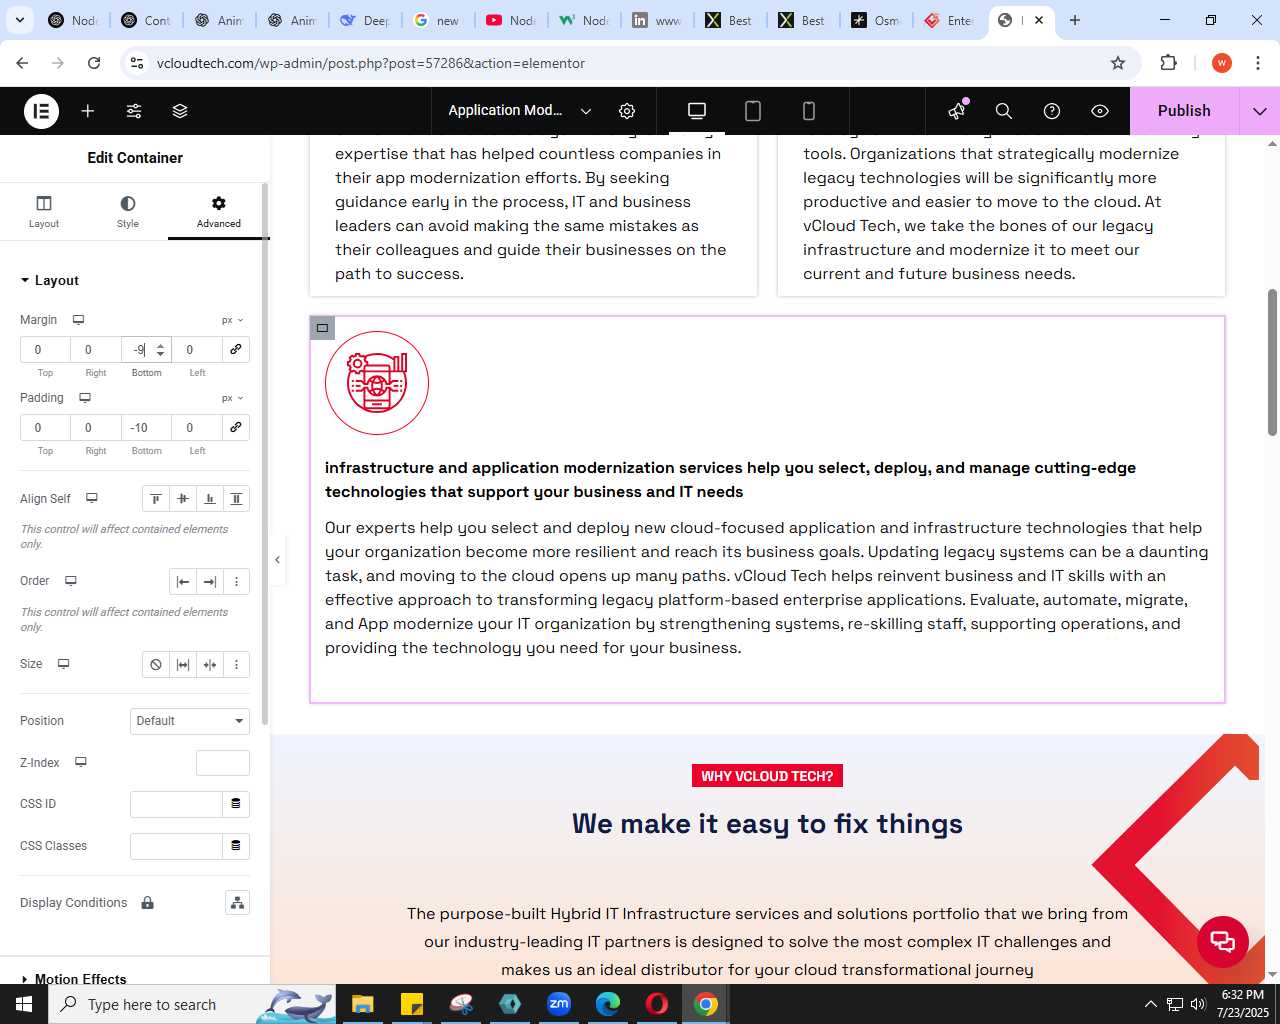Open browser tab search dropdown

[20, 20]
